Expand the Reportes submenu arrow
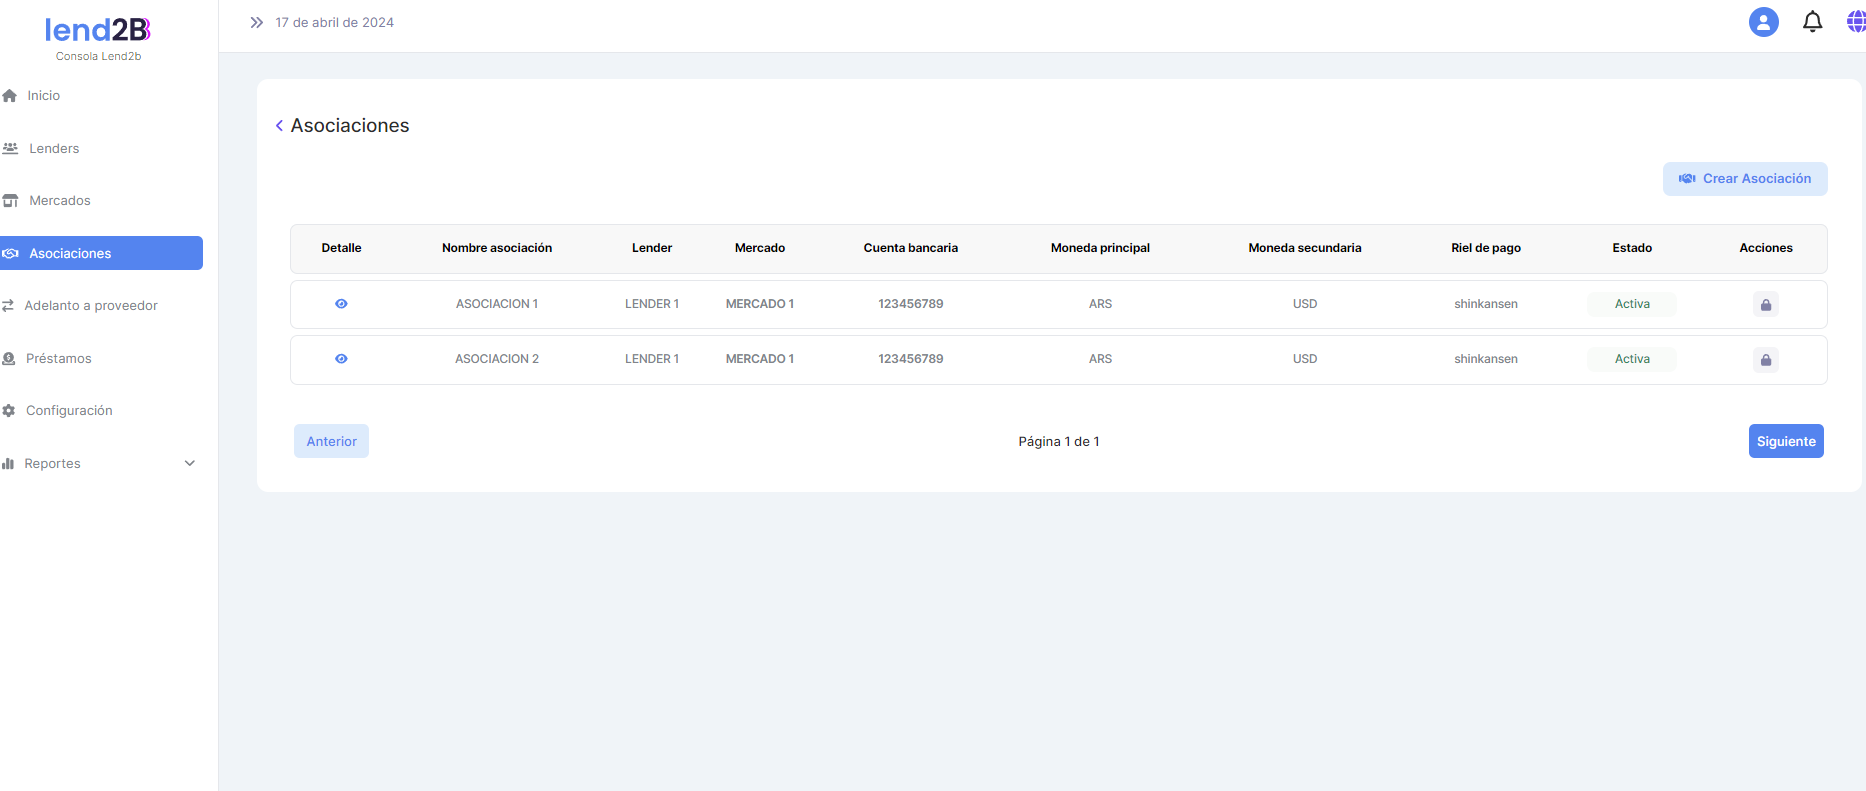 click(x=190, y=464)
